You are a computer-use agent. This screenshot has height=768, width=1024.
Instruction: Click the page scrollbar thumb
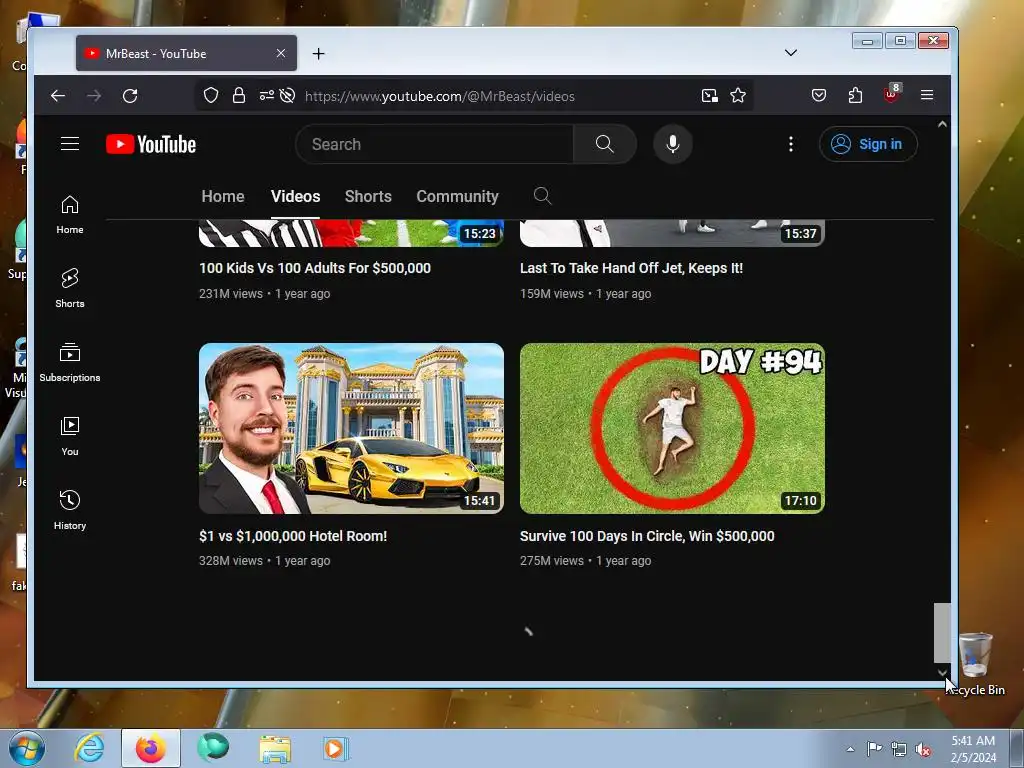(x=942, y=633)
